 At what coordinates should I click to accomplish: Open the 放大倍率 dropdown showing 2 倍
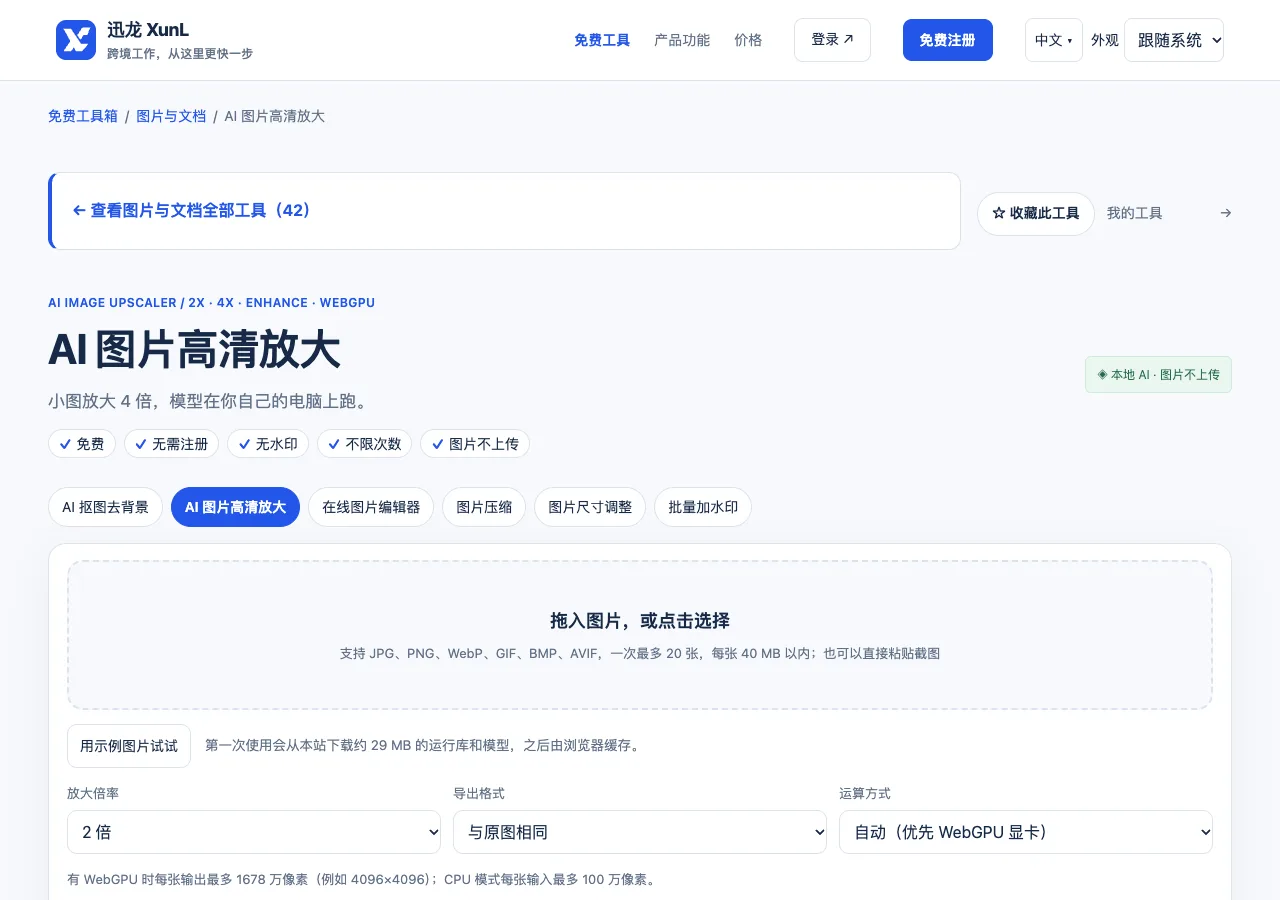(x=254, y=832)
